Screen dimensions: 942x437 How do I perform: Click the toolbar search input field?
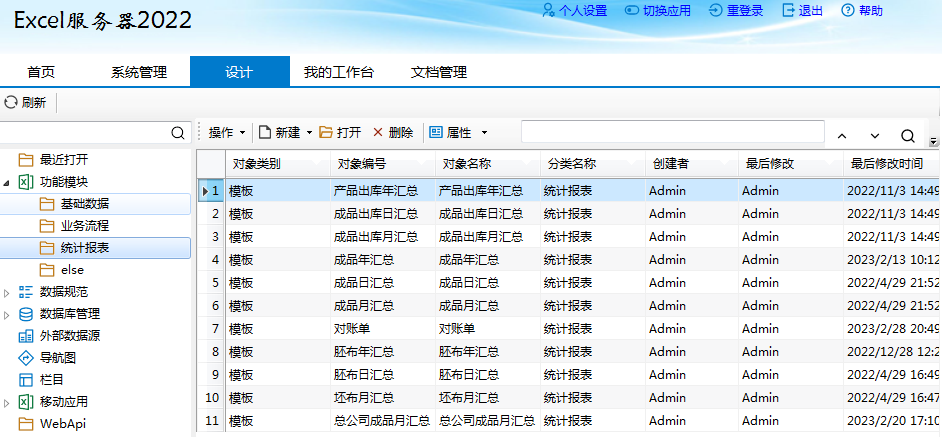pos(672,133)
